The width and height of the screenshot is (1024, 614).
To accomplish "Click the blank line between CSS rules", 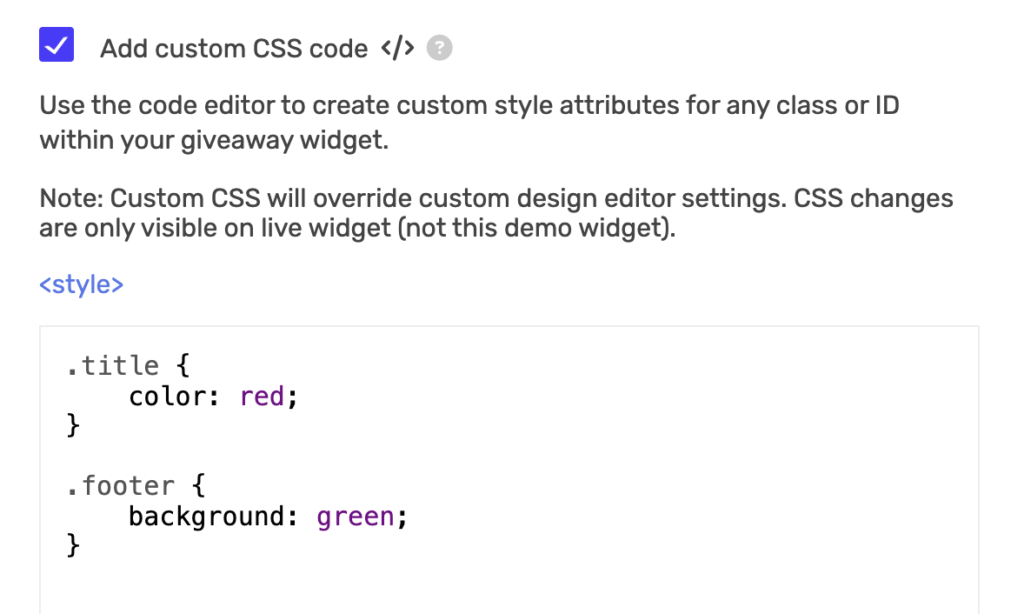I will click(300, 457).
